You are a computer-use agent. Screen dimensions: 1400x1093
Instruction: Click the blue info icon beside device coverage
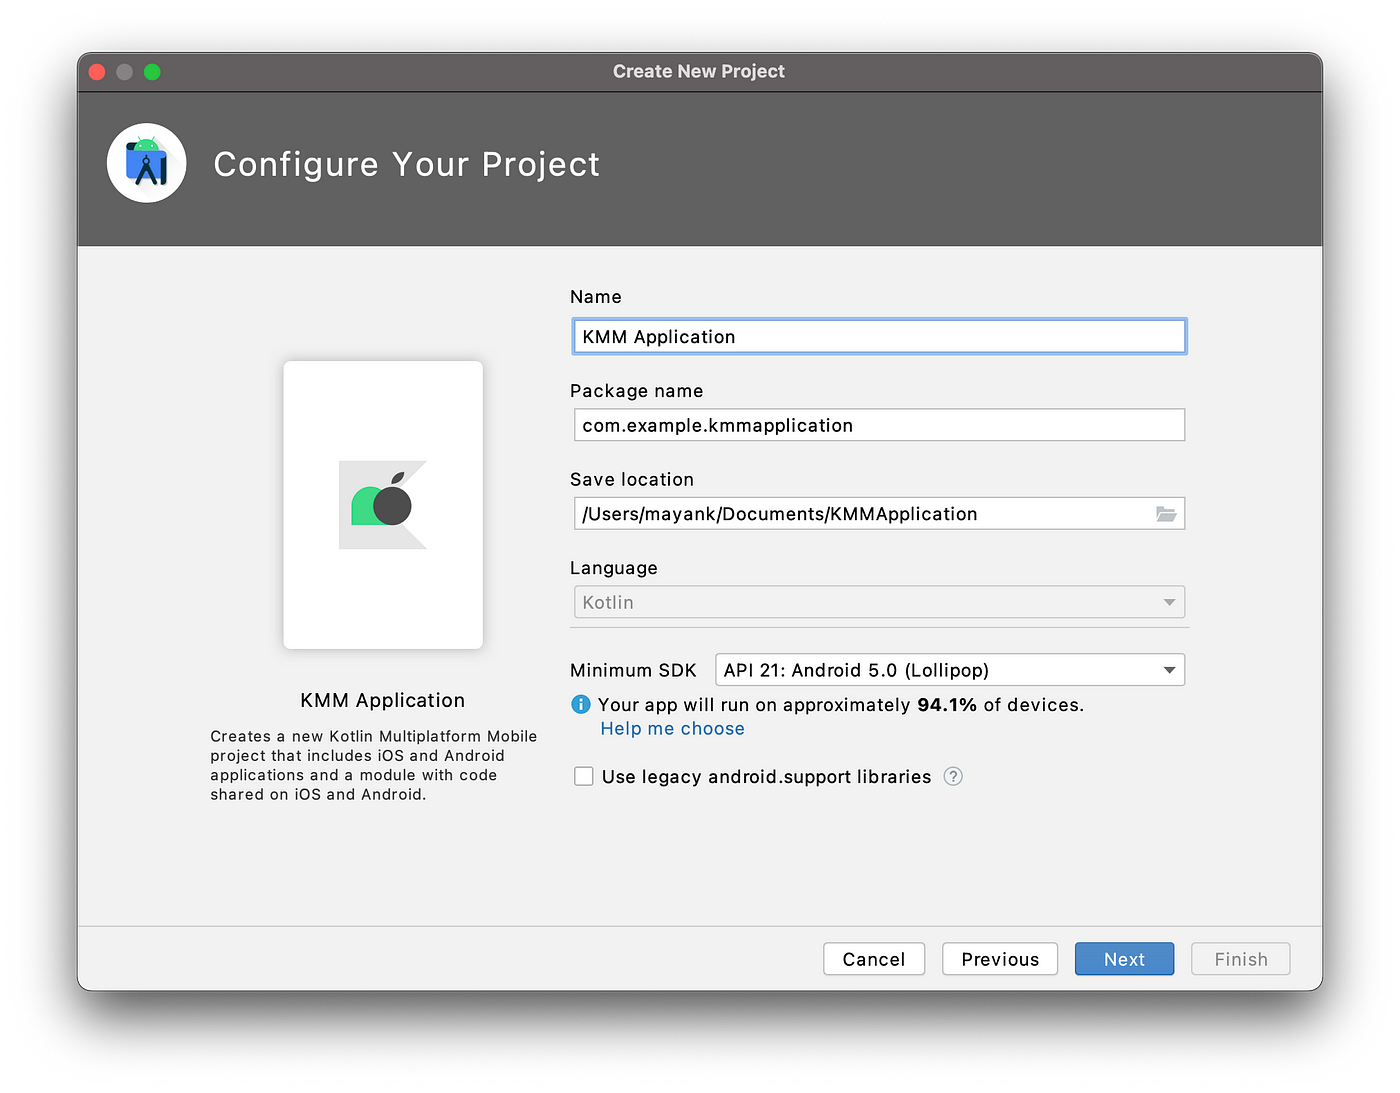point(581,705)
